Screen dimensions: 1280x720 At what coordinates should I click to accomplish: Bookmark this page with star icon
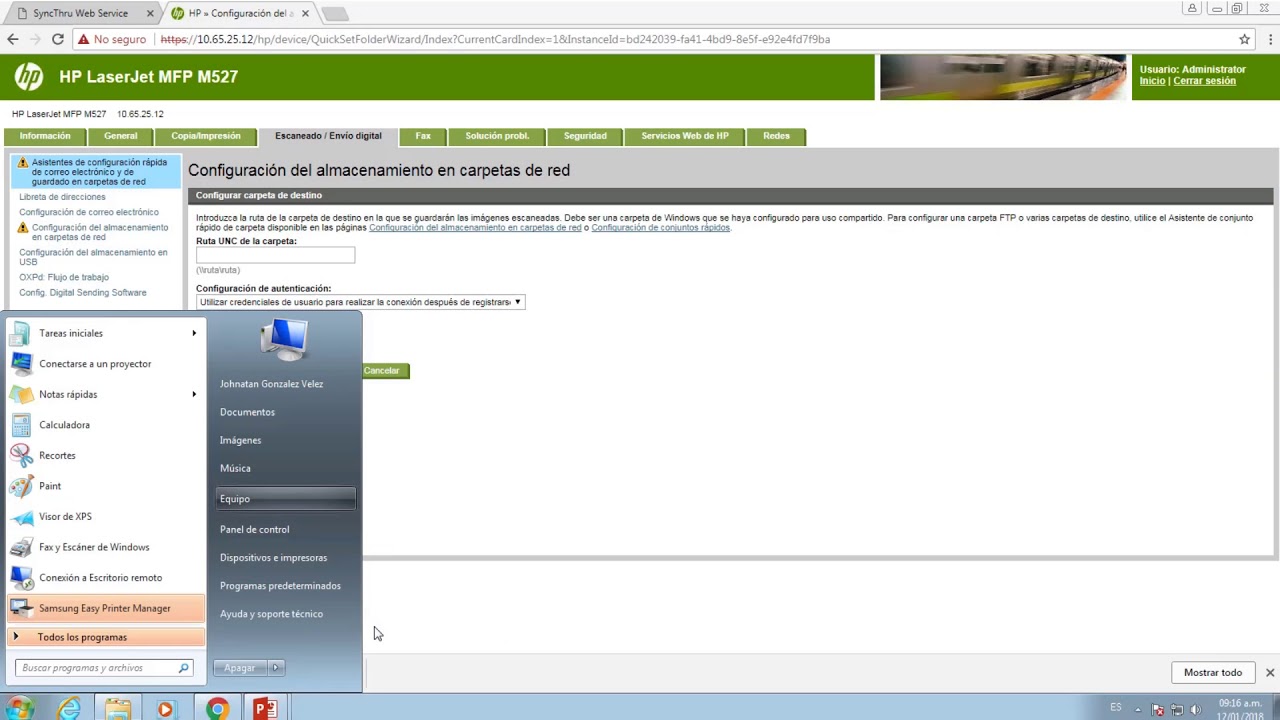coord(1245,39)
